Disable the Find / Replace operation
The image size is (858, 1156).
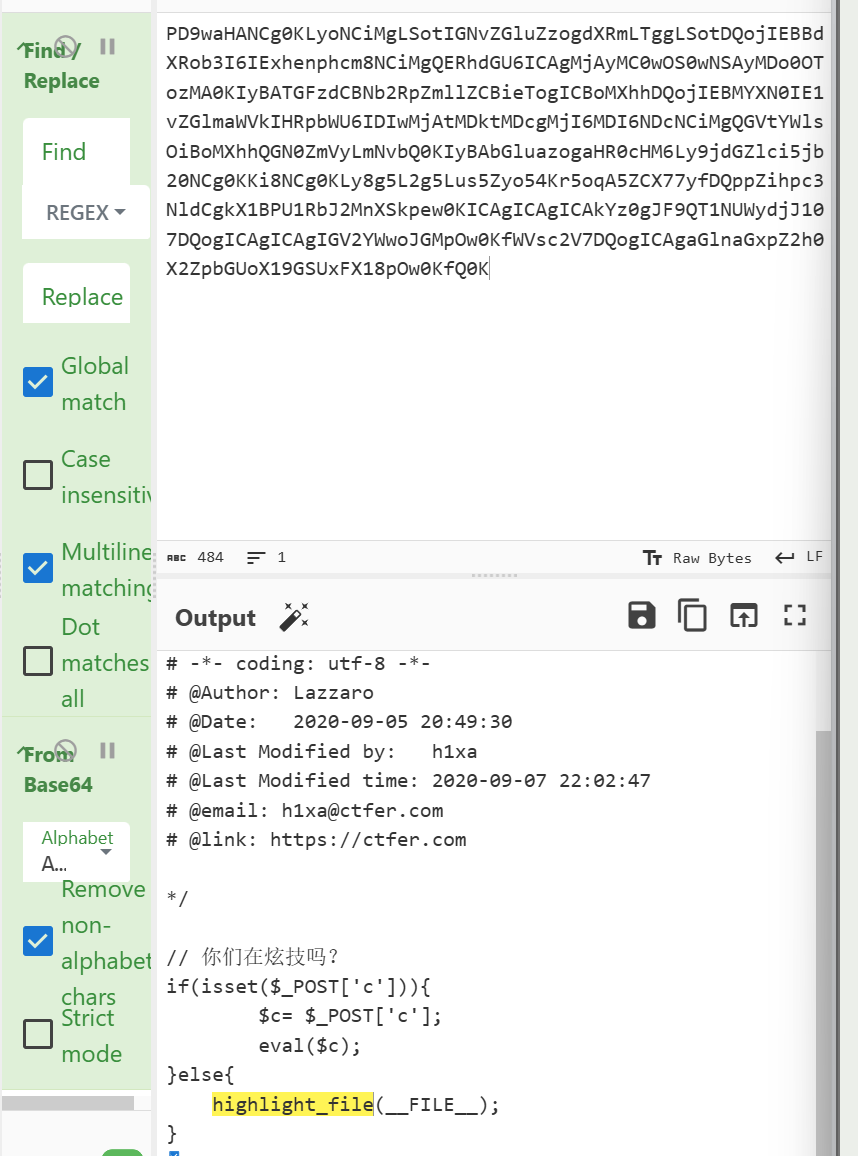pos(66,46)
